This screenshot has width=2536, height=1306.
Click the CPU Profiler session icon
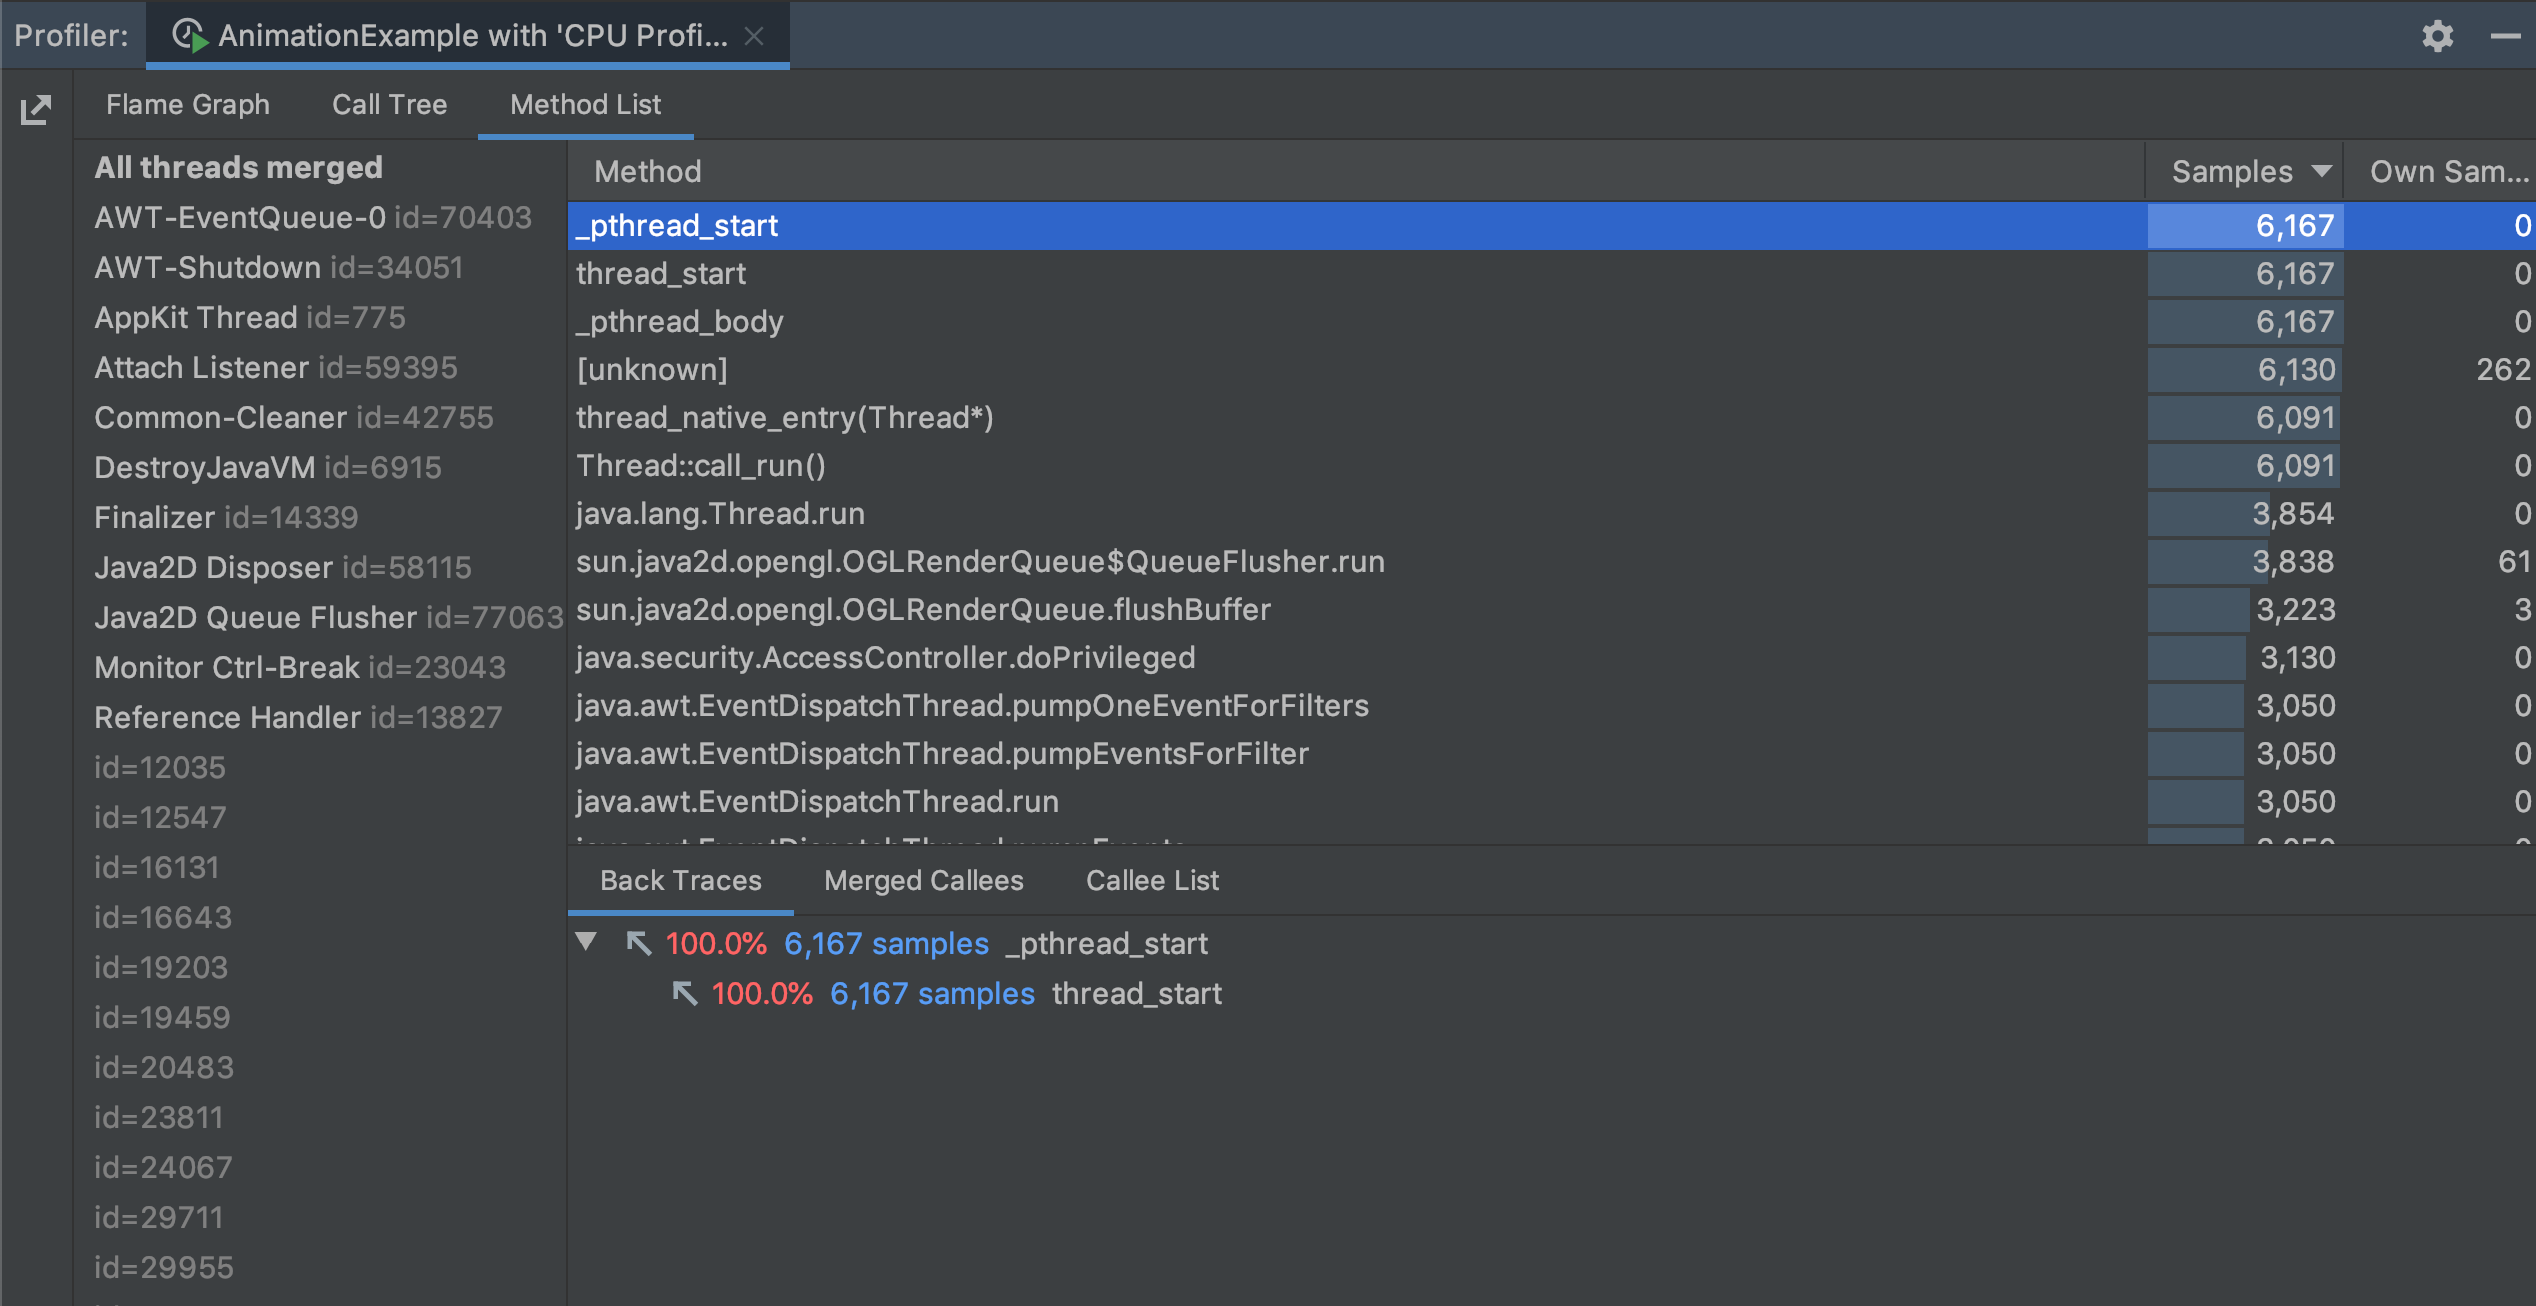[195, 32]
